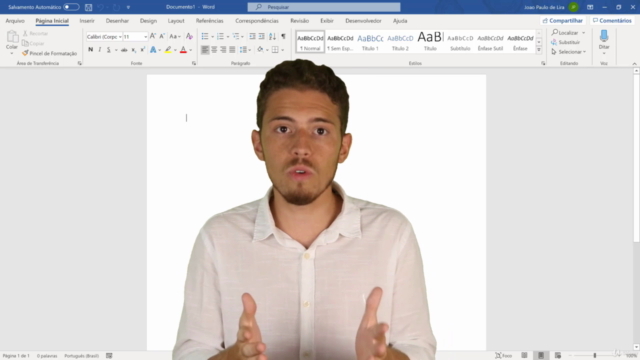Viewport: 640px width, 360px height.
Task: Collapse the ribbon arrow
Action: pos(634,64)
